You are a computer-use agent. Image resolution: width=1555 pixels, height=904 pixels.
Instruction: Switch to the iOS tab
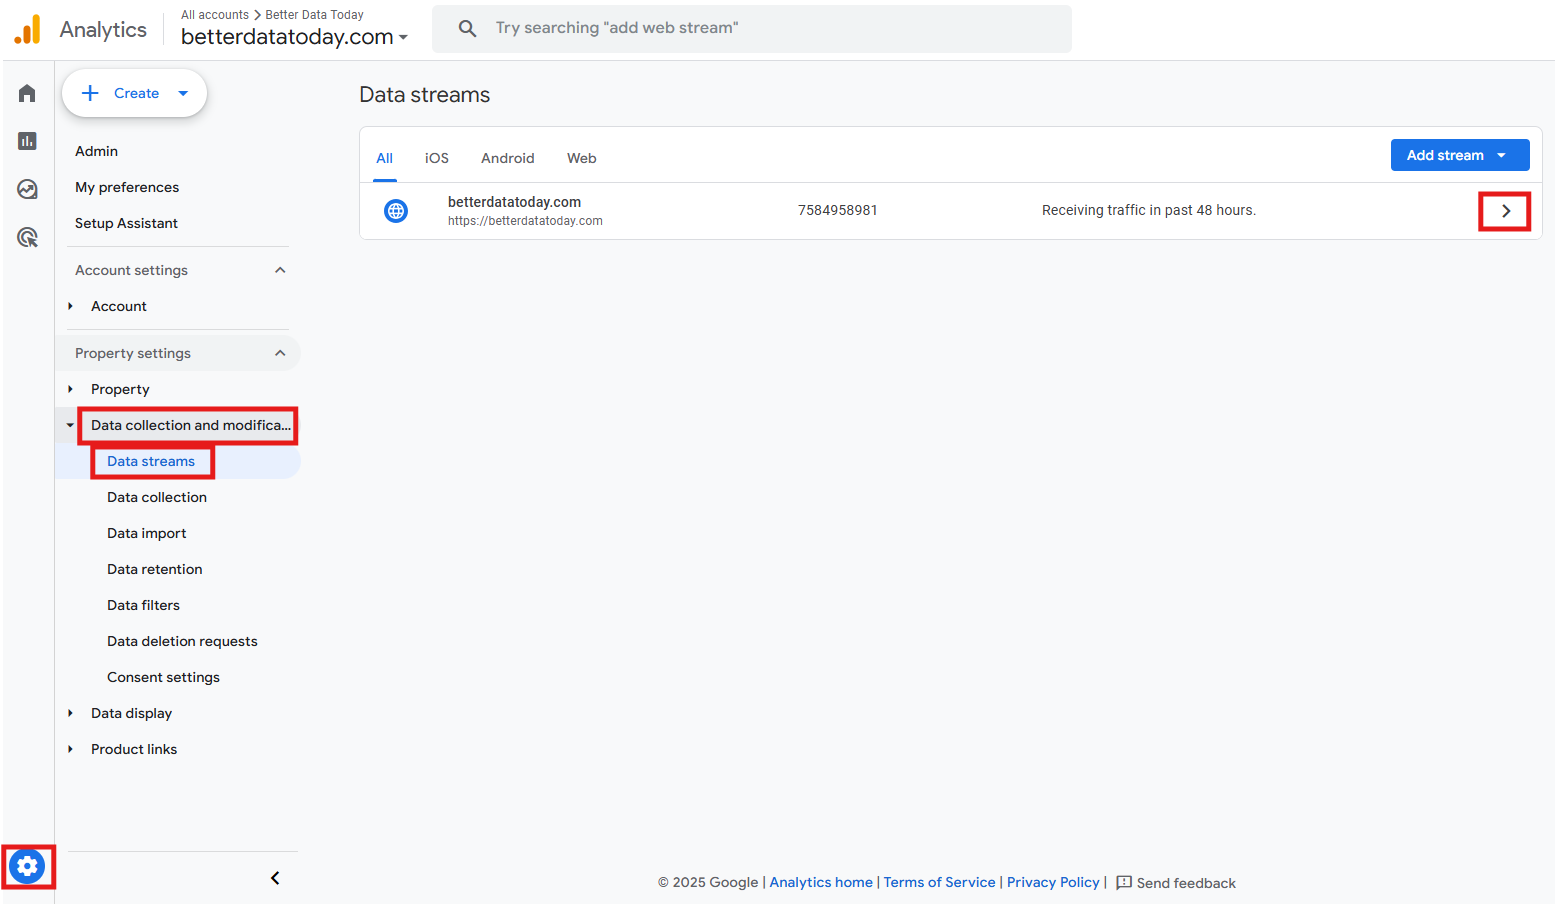[437, 158]
